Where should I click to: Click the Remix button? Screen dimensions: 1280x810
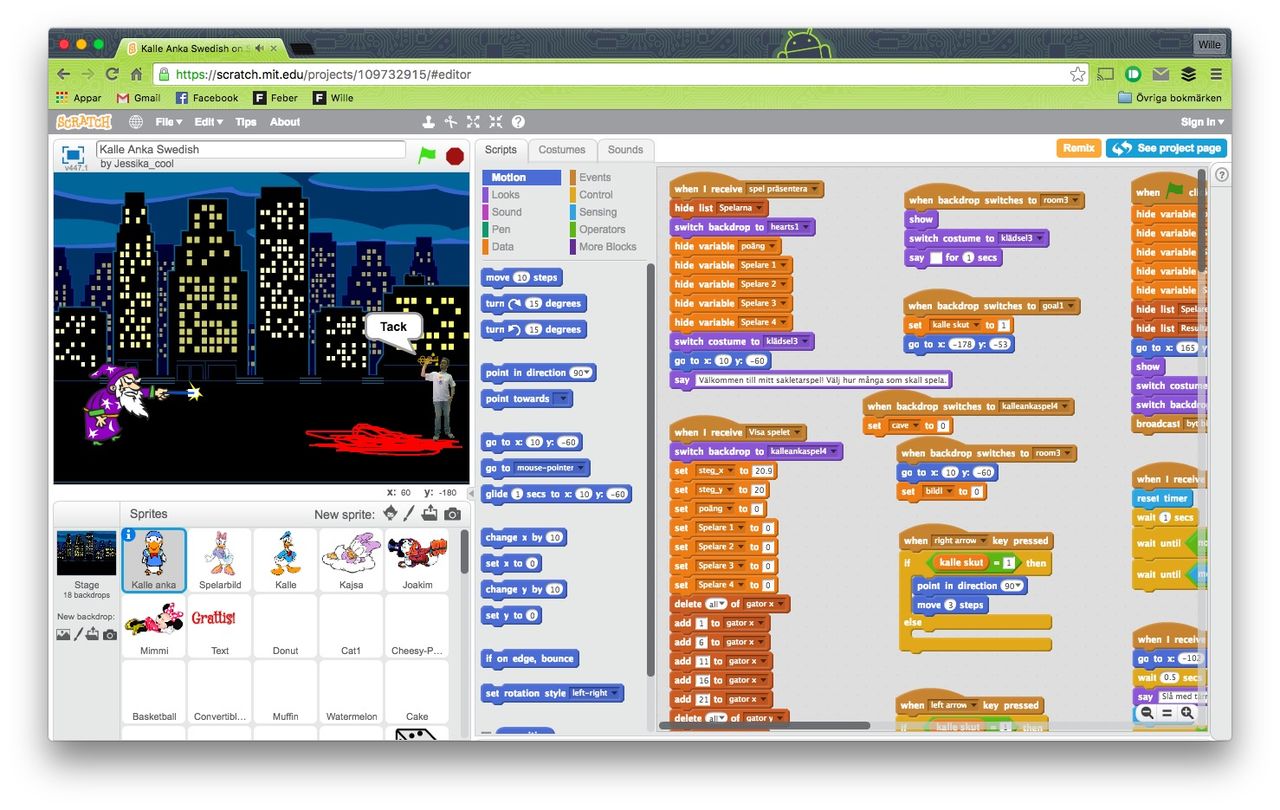pos(1078,148)
